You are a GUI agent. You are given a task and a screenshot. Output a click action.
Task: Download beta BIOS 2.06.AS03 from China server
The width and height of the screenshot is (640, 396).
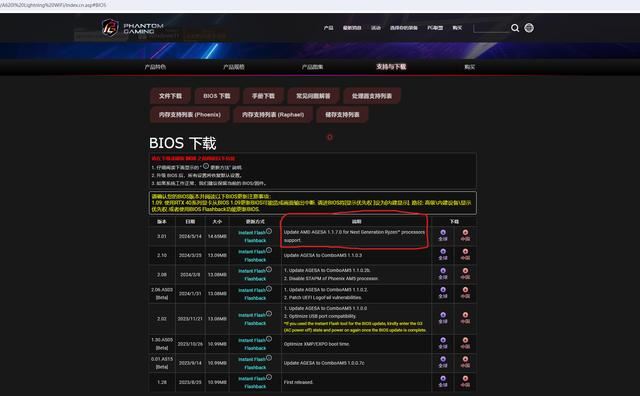pos(465,293)
